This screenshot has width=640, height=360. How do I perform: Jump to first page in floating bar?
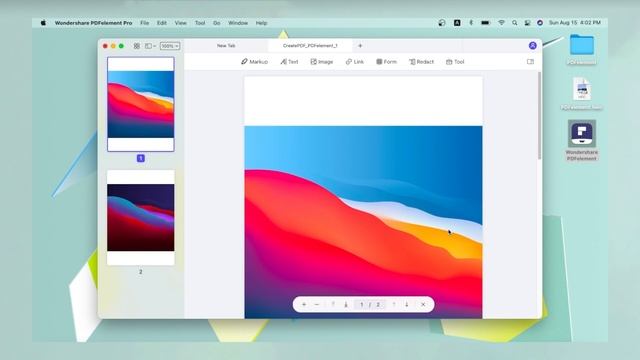pyautogui.click(x=333, y=304)
